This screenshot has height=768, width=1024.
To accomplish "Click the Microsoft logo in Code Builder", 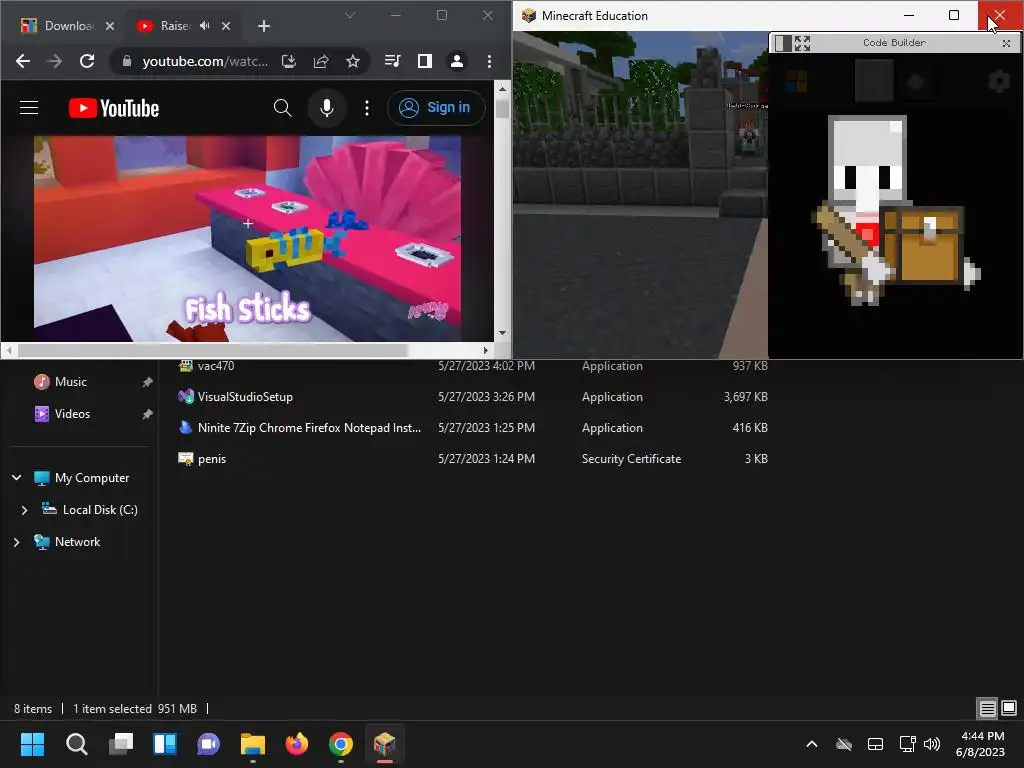I will click(795, 82).
